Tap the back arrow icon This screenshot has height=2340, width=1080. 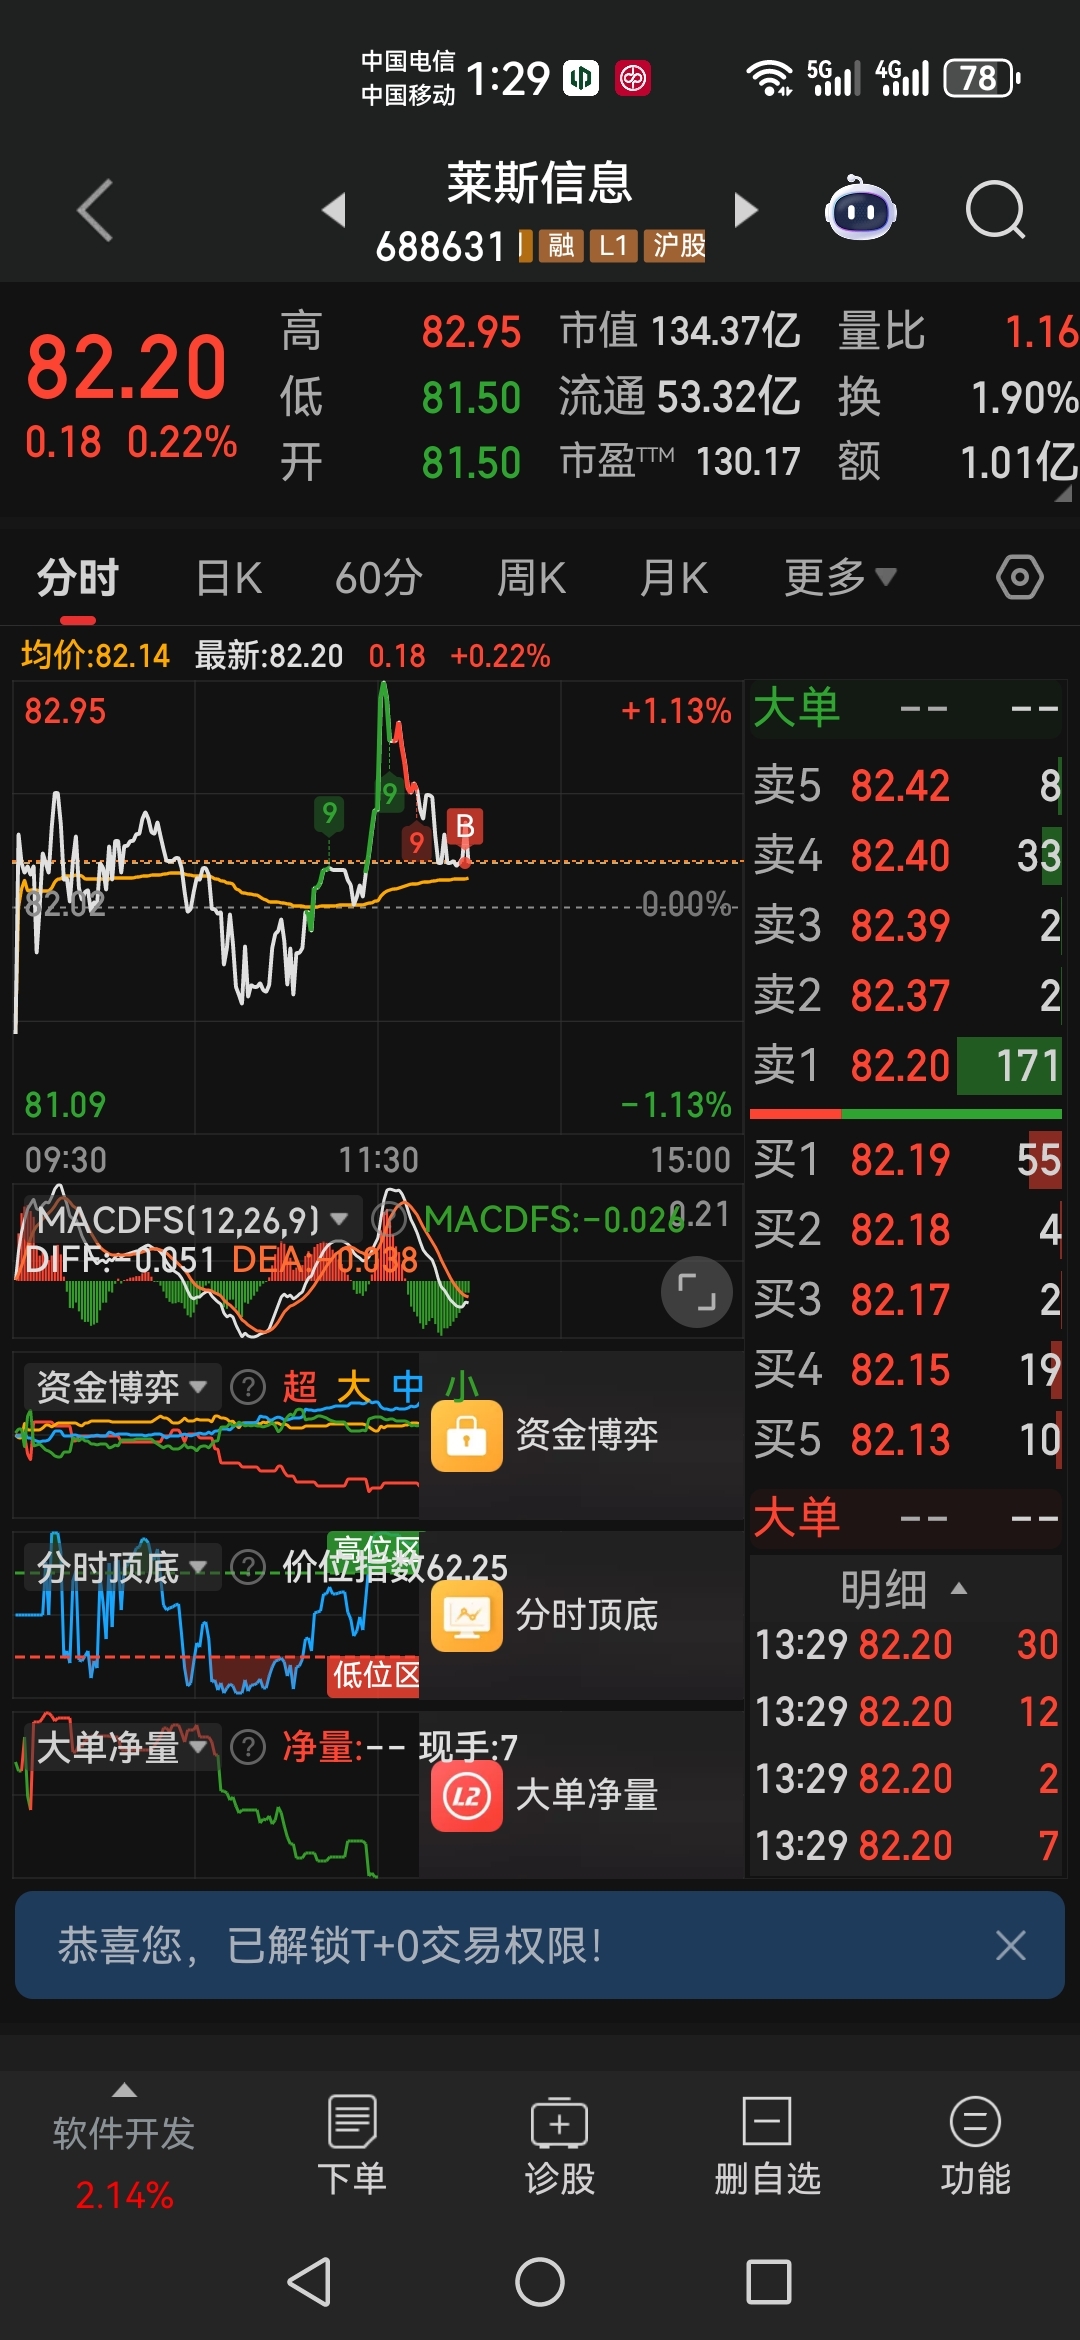(x=95, y=211)
